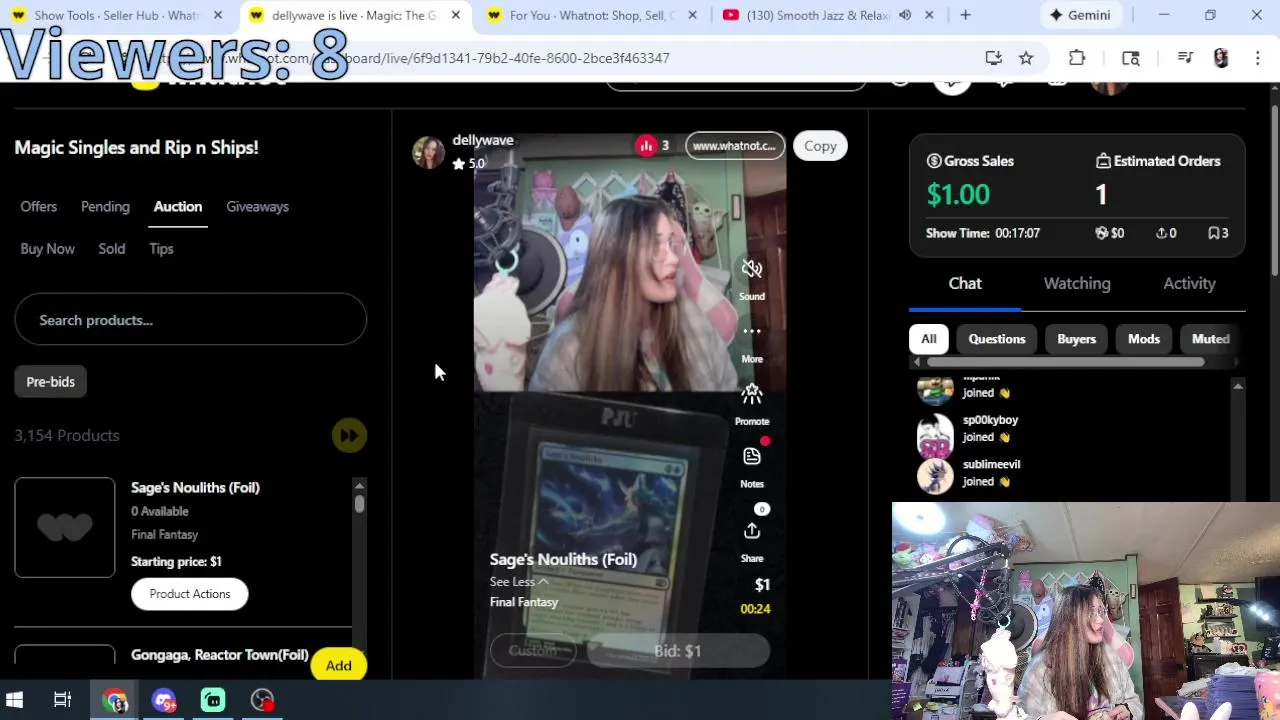Click dellywave's profile avatar
This screenshot has width=1280, height=720.
coord(428,152)
